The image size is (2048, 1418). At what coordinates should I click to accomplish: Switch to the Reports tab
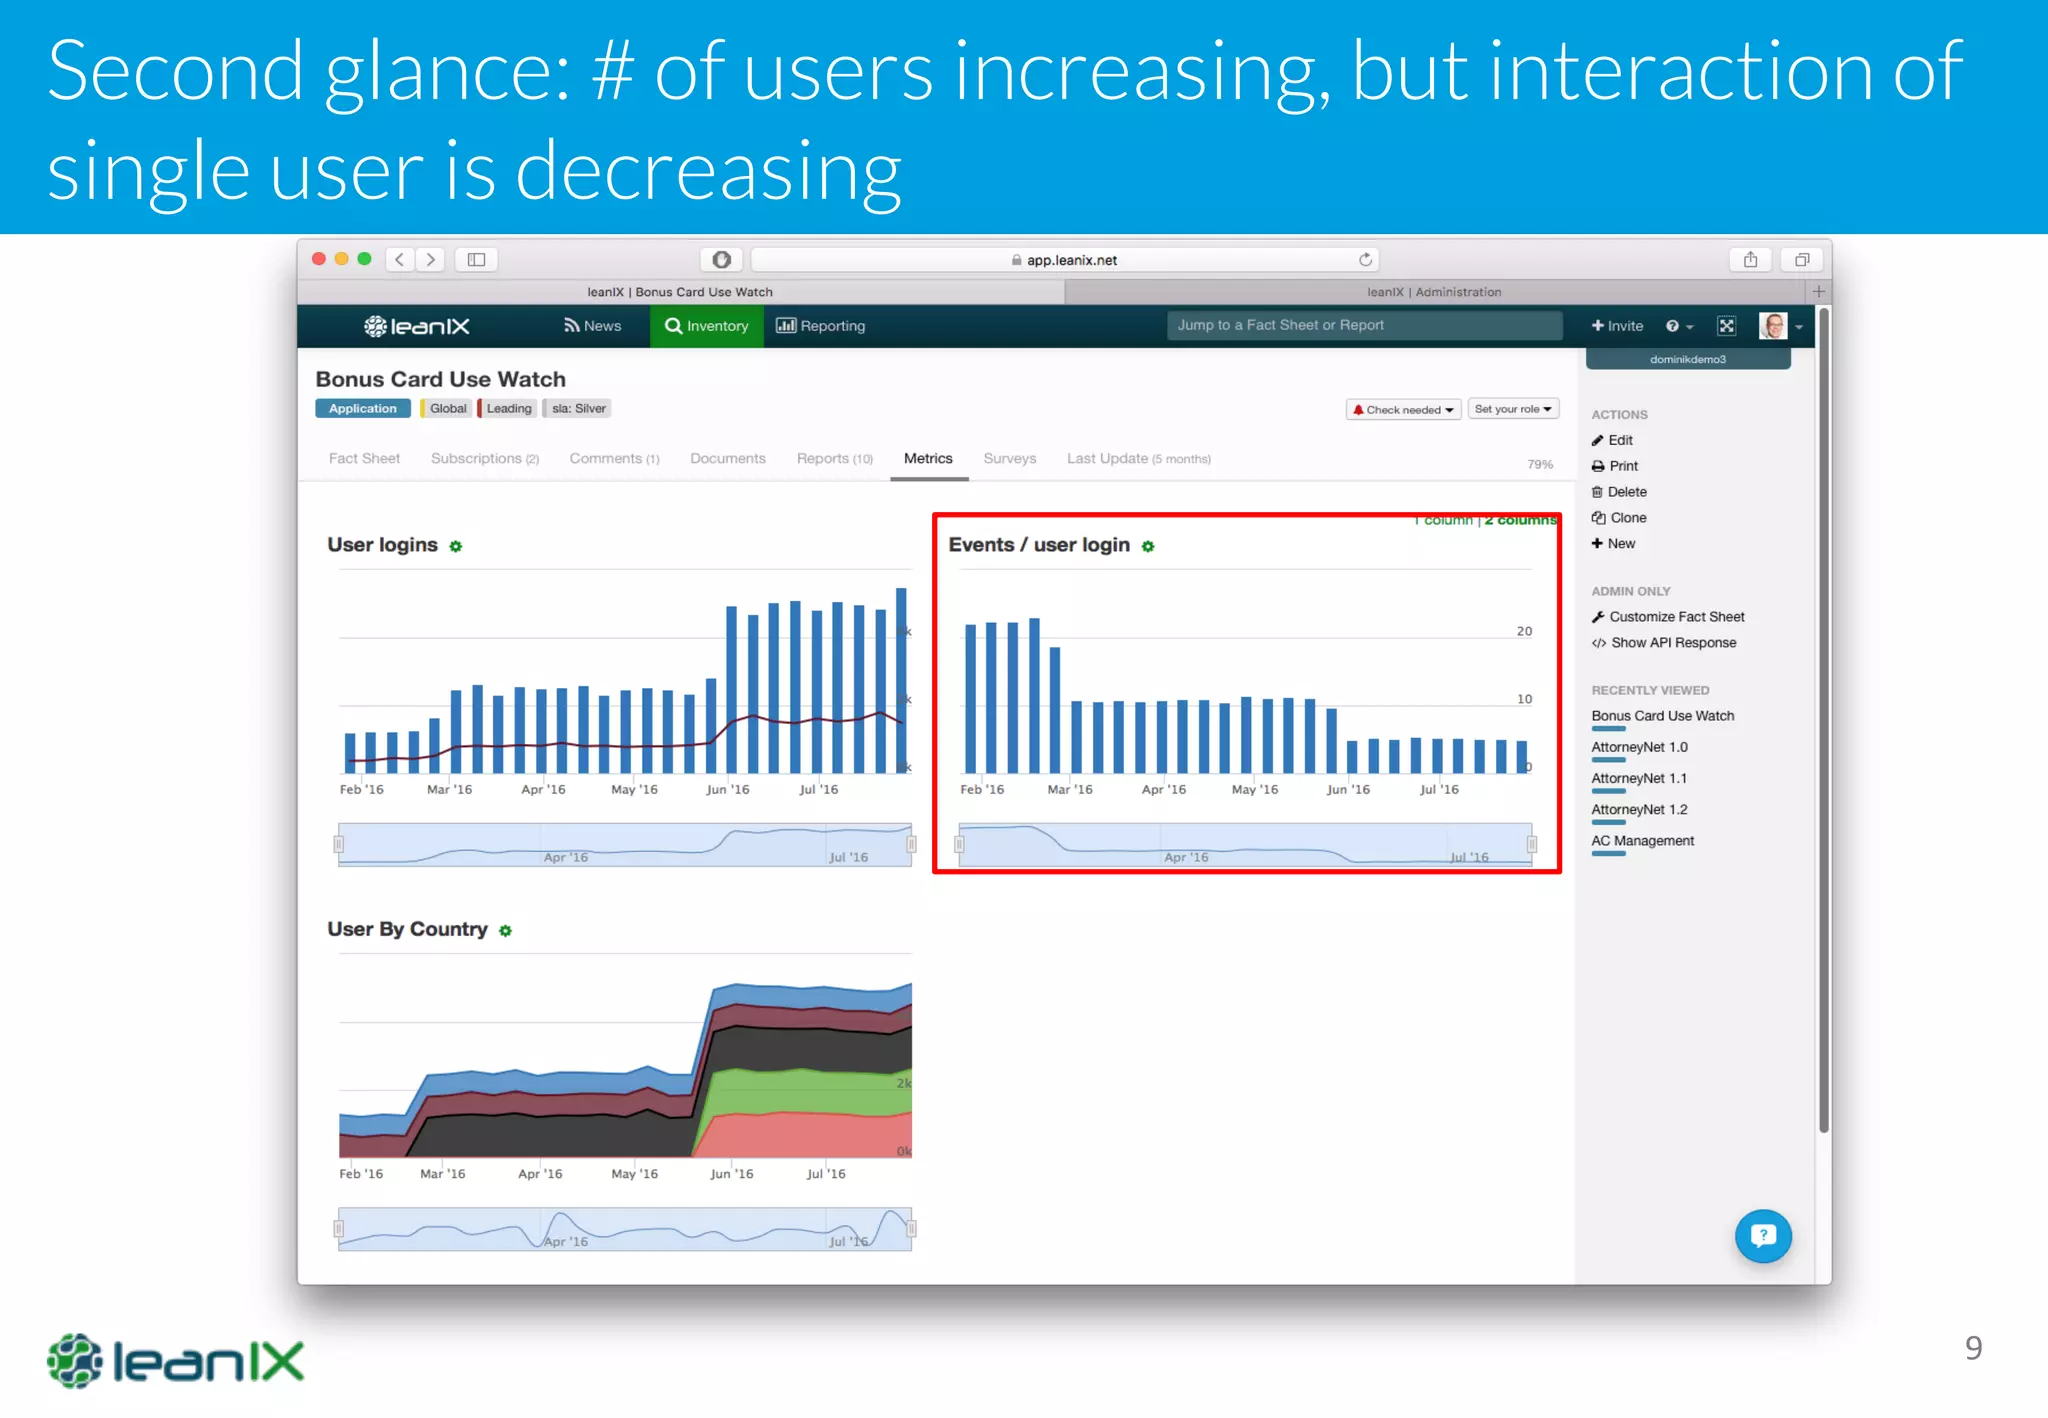coord(835,459)
